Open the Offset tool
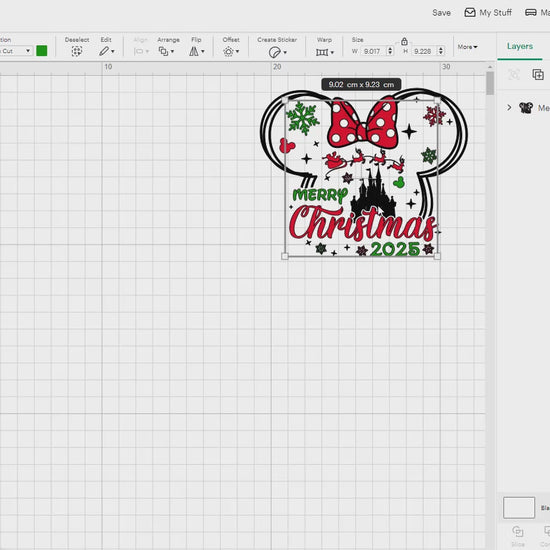The image size is (550, 550). (x=231, y=52)
